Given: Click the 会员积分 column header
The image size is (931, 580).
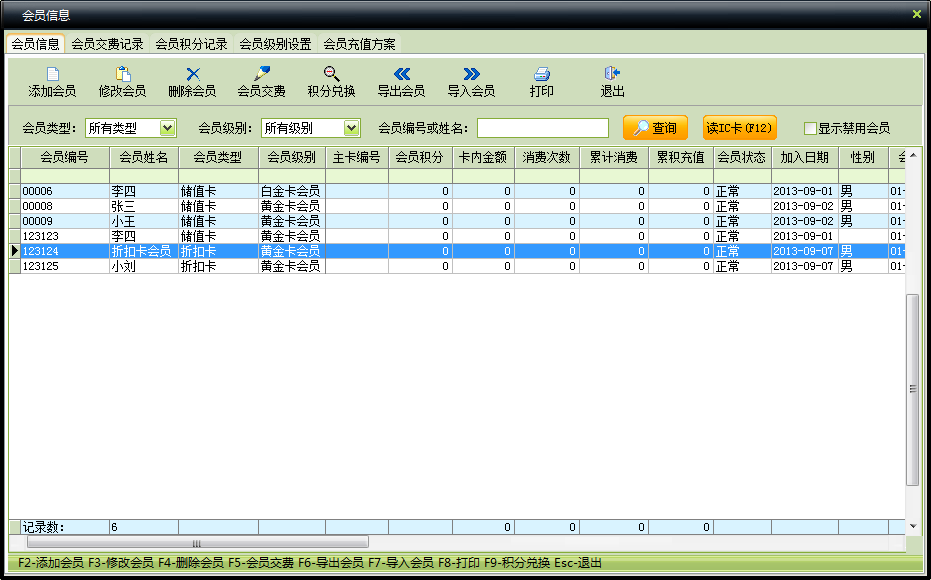Looking at the screenshot, I should (x=420, y=157).
